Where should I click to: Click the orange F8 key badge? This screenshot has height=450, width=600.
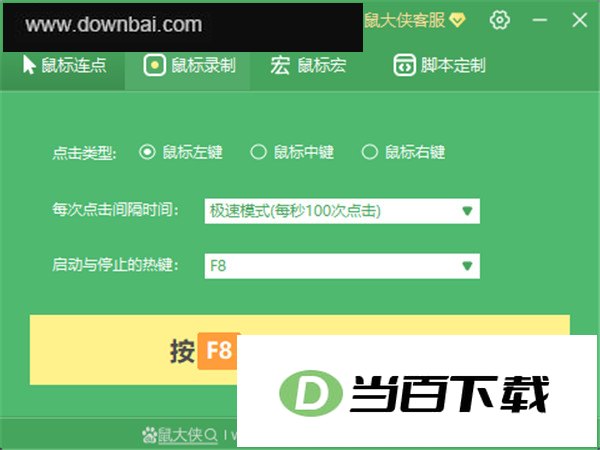[218, 351]
